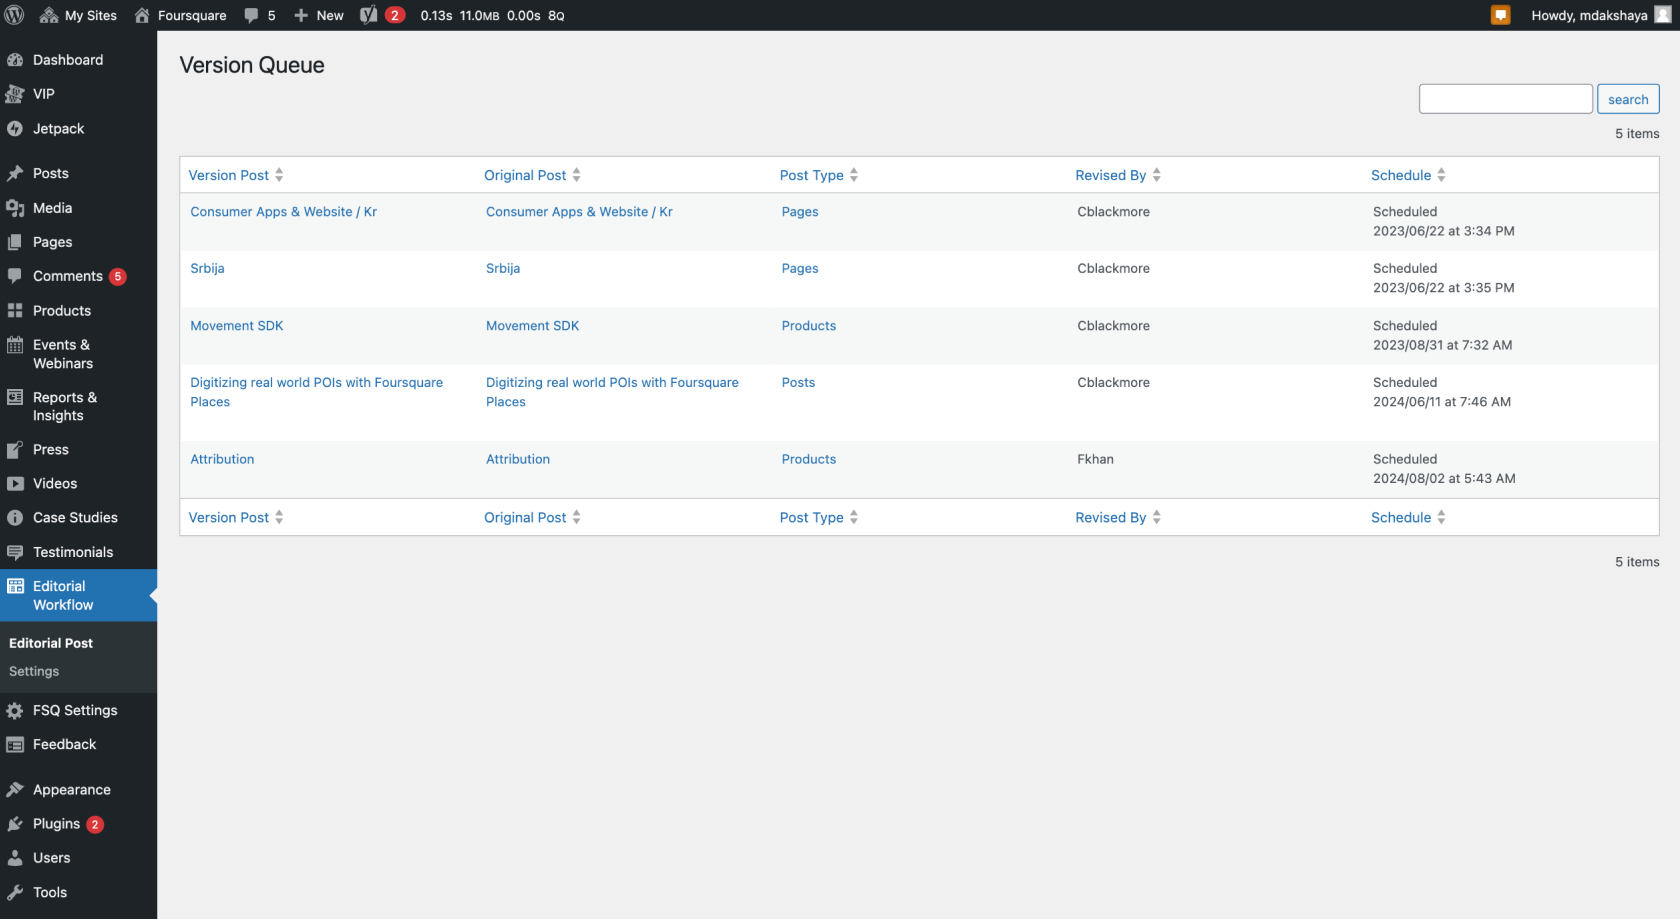The width and height of the screenshot is (1680, 919).
Task: Select the Editorial Post submenu item
Action: (51, 643)
